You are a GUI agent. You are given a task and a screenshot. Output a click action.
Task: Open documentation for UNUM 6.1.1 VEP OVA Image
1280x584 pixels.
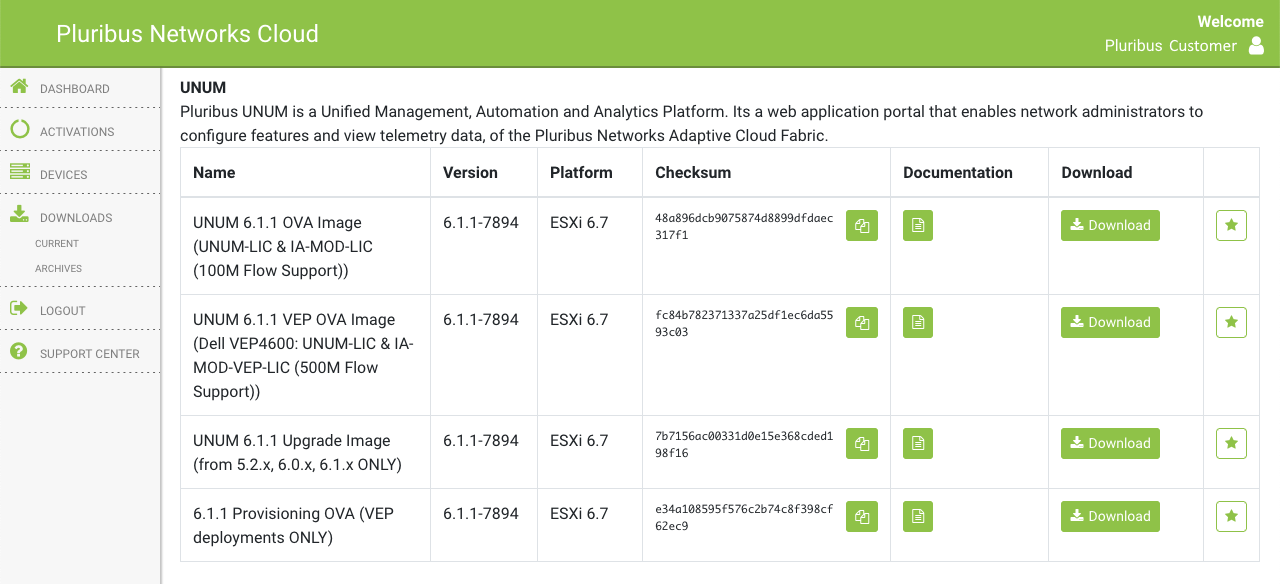(918, 323)
